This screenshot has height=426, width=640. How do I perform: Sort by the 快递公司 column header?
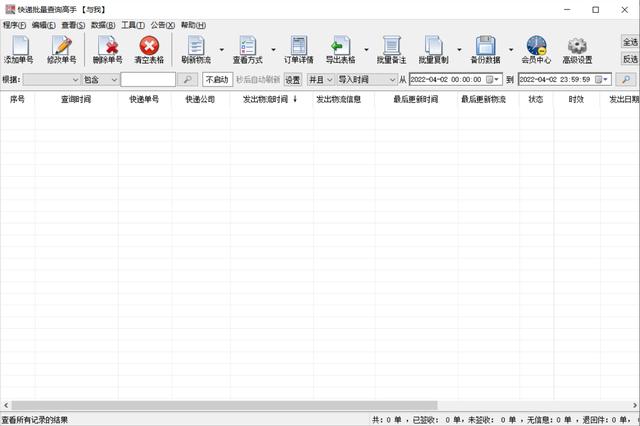tap(200, 99)
